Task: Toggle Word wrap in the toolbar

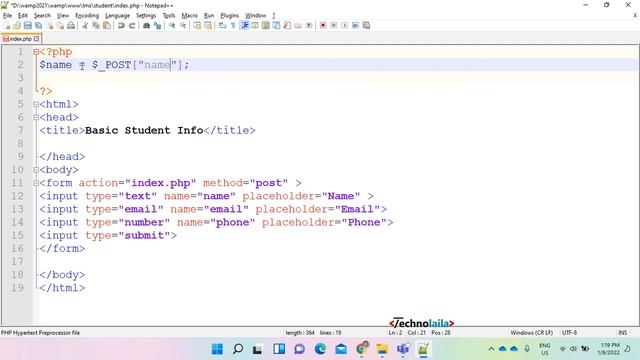Action: click(222, 25)
